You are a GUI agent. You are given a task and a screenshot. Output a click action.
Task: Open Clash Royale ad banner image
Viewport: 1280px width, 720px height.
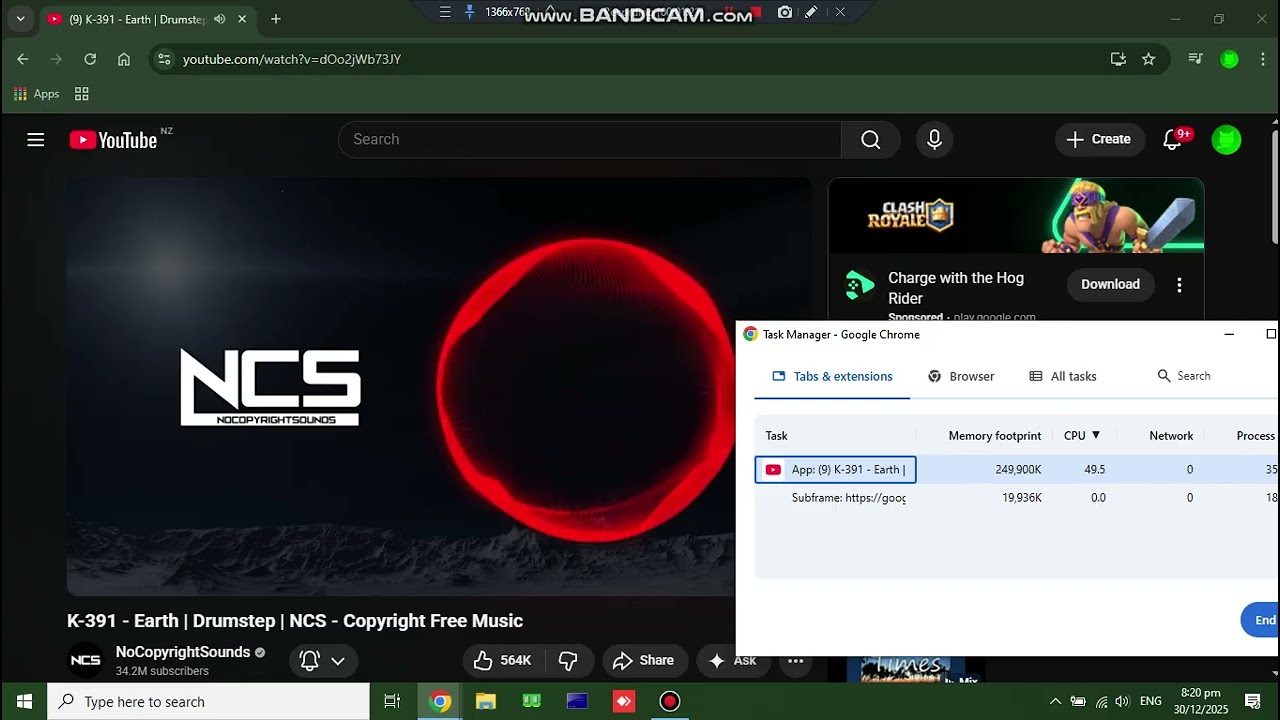pos(1016,215)
